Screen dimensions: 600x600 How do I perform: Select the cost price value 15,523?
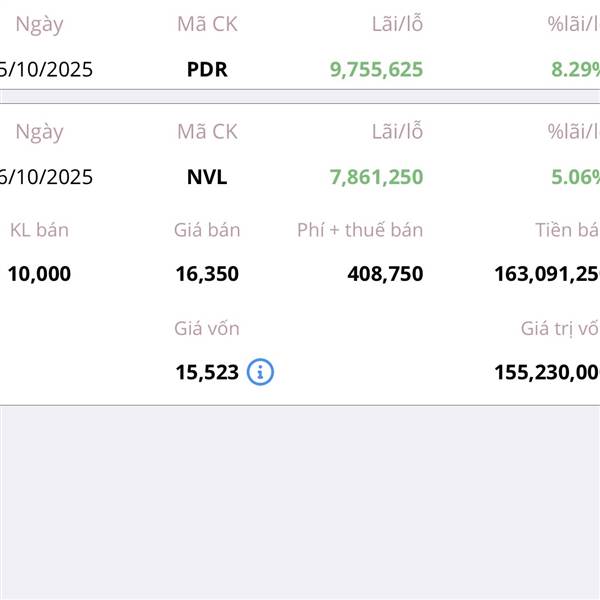207,372
